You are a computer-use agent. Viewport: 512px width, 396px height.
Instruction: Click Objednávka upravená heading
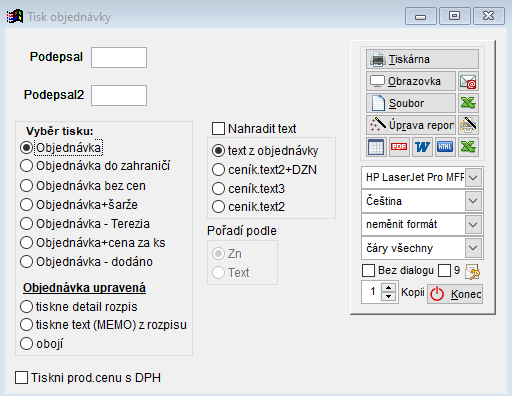84,288
